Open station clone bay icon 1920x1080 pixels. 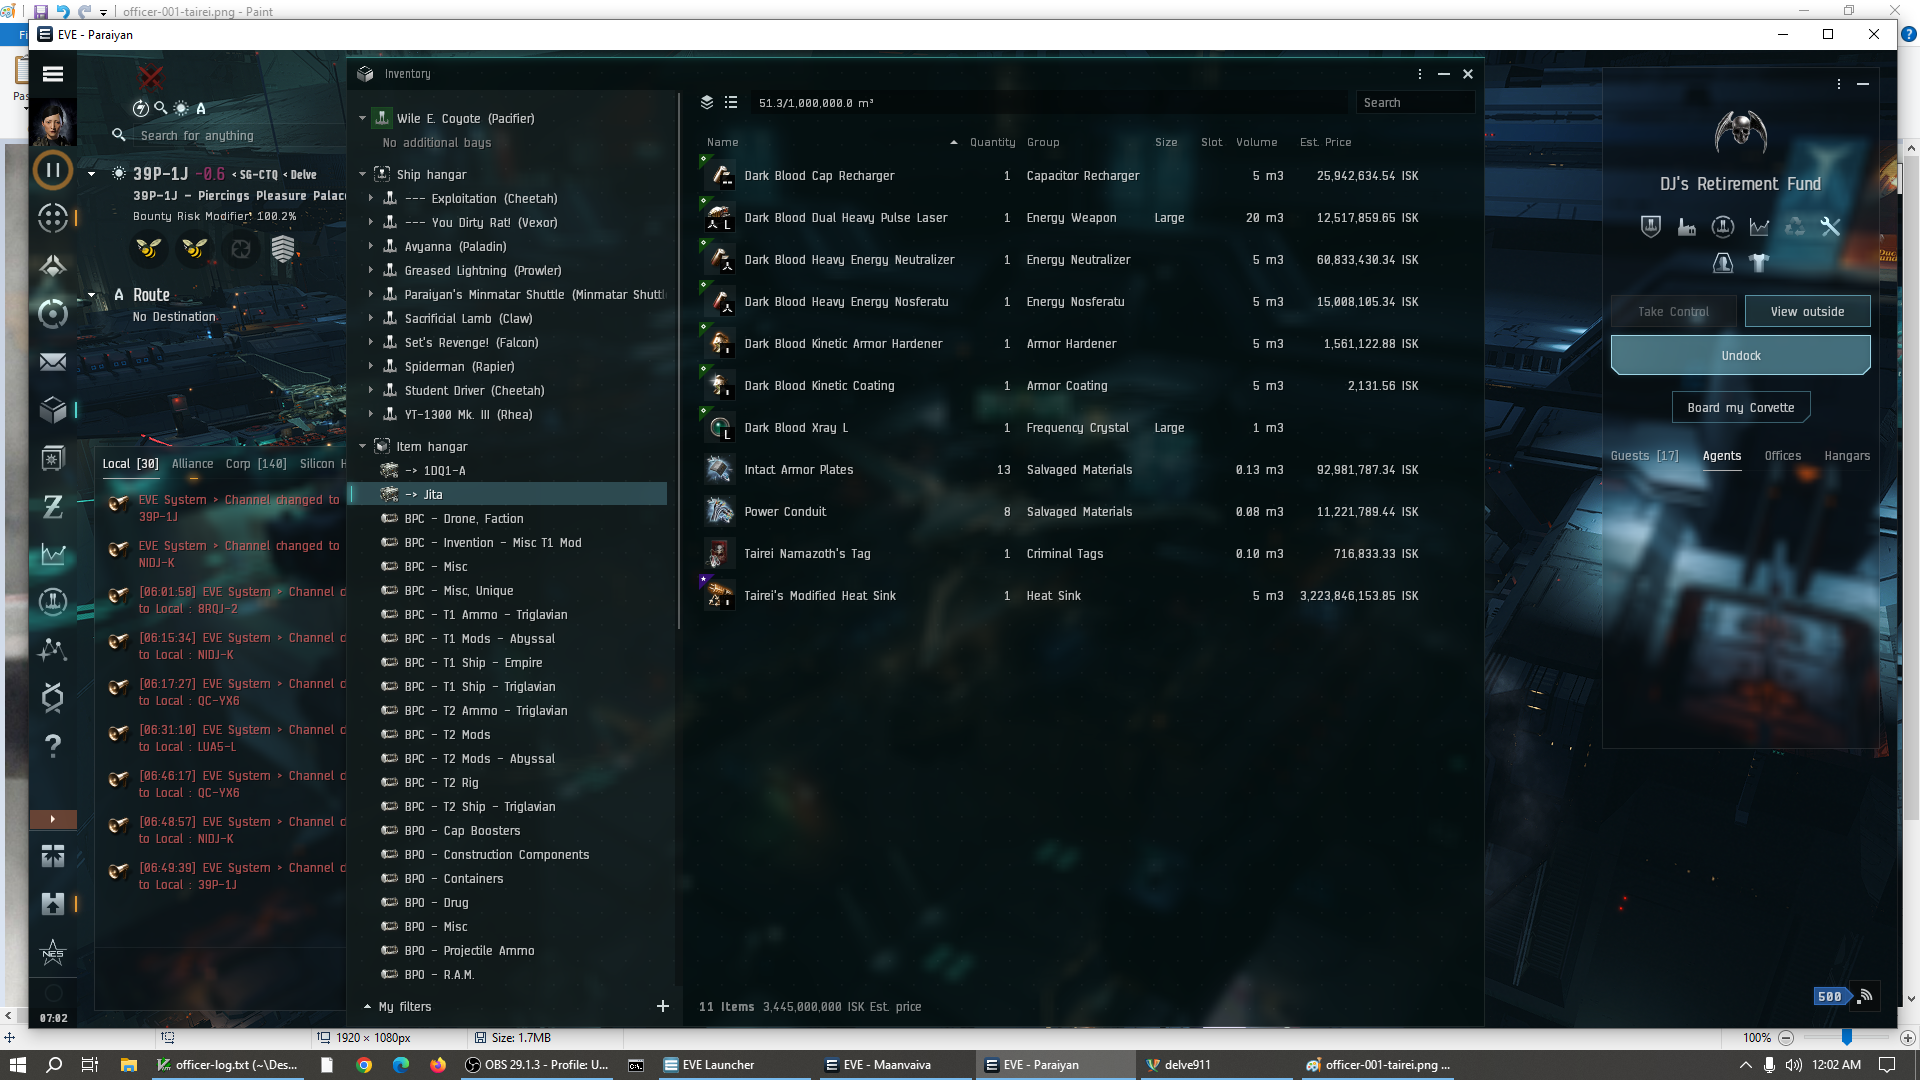click(x=1723, y=263)
